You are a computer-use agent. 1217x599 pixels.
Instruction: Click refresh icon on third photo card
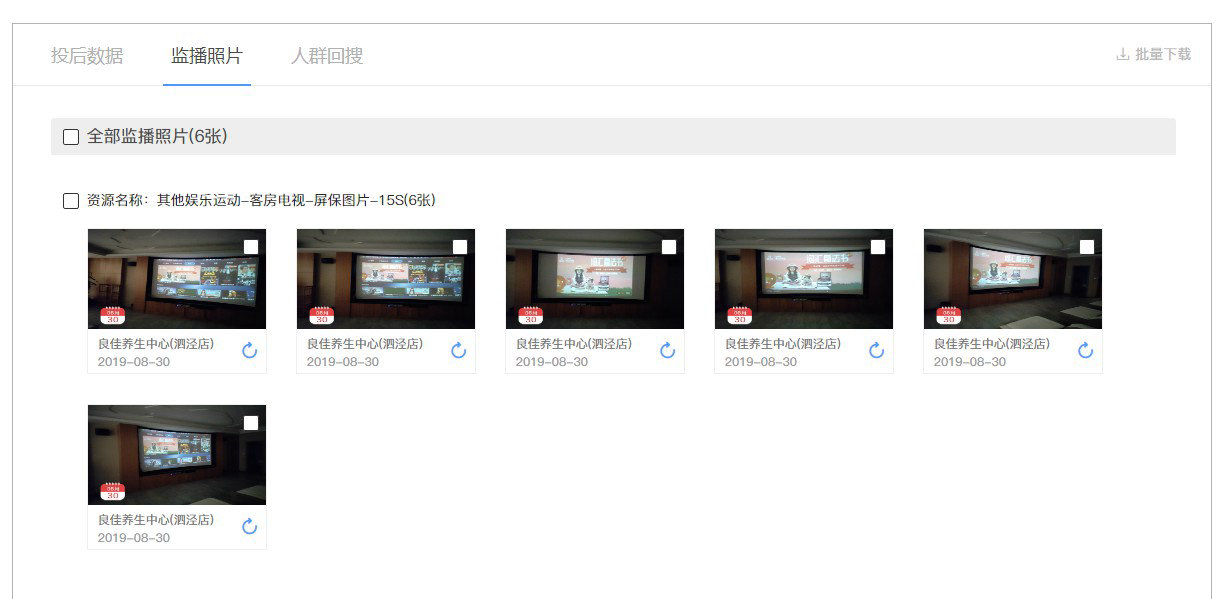668,350
